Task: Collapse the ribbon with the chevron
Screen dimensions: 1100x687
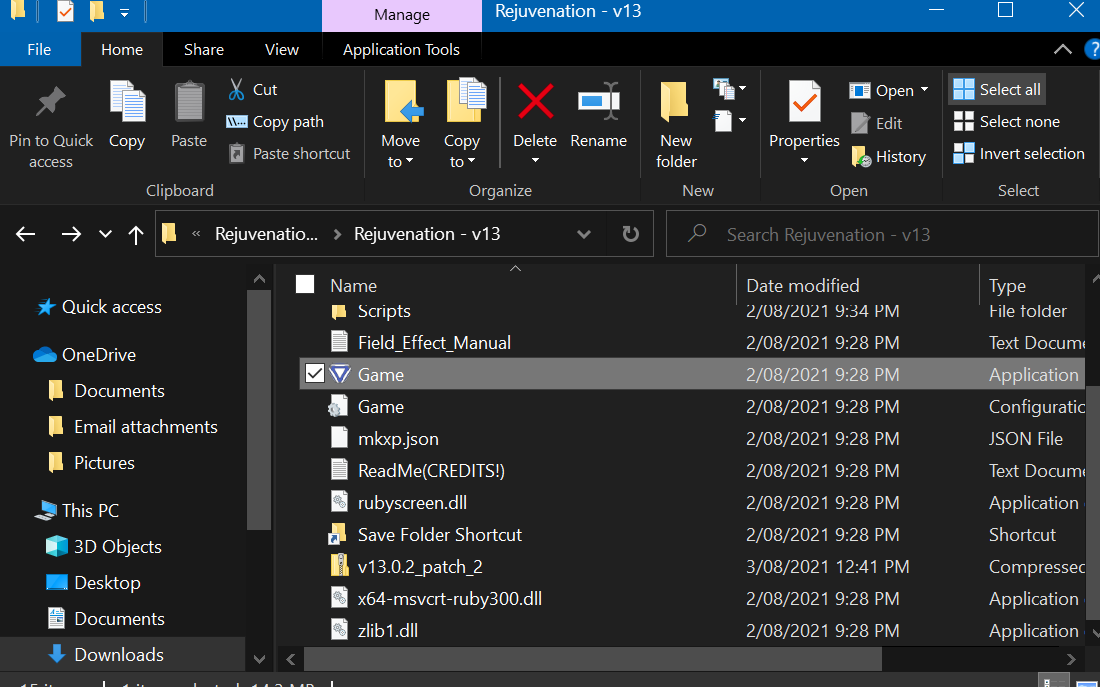Action: tap(1063, 49)
